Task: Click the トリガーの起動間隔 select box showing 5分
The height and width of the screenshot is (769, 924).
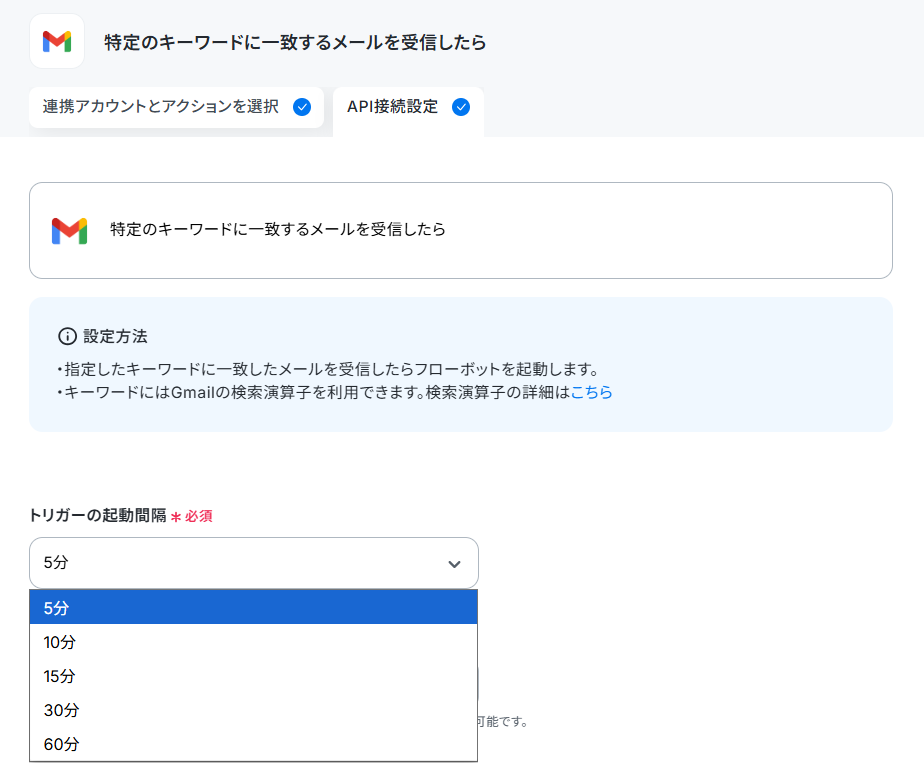Action: click(254, 563)
